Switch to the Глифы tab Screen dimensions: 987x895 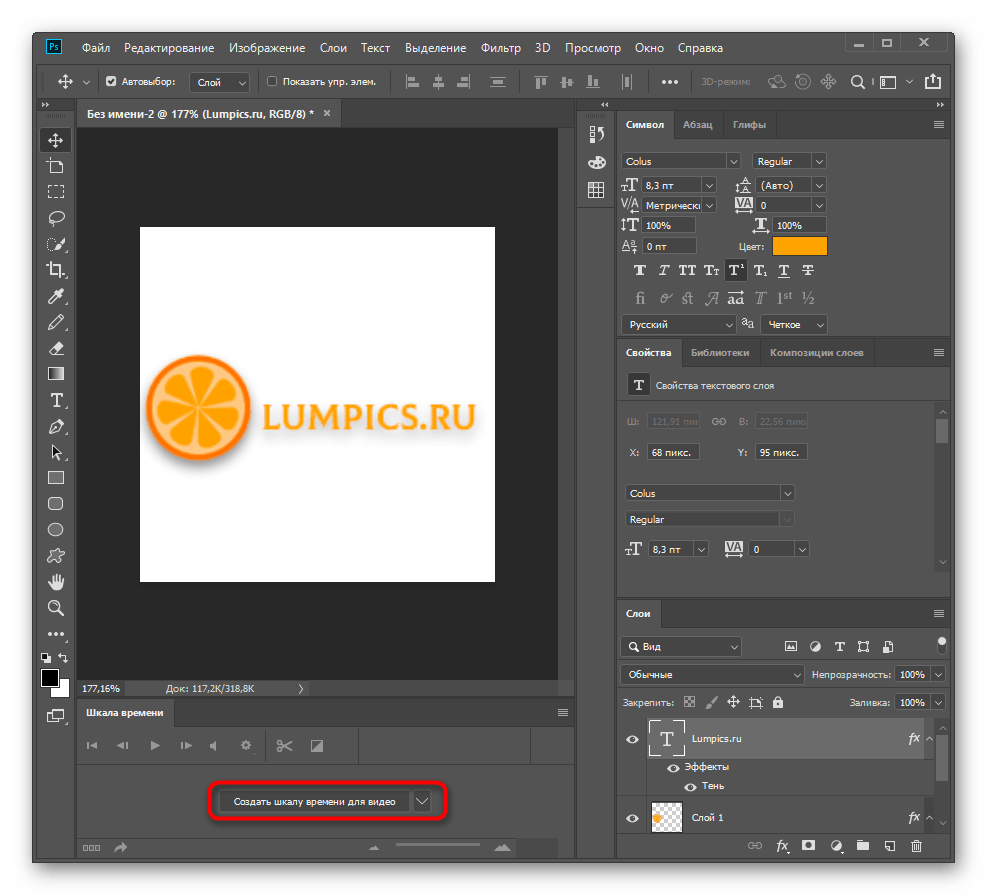coord(749,125)
